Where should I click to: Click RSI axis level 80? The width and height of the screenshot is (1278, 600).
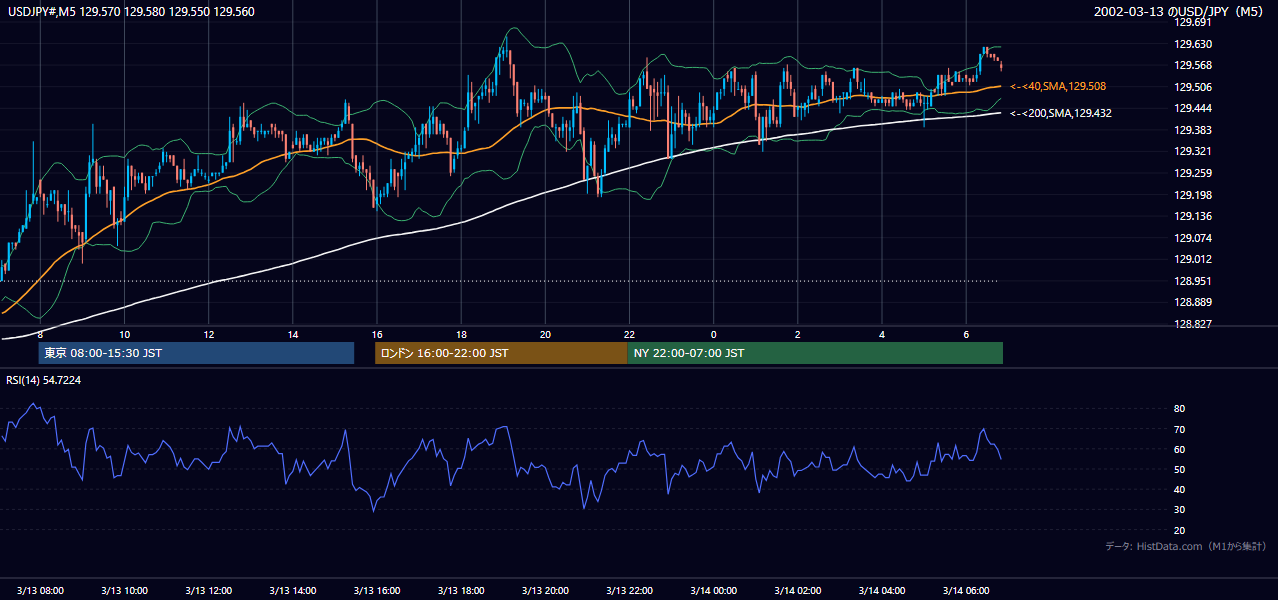1180,409
